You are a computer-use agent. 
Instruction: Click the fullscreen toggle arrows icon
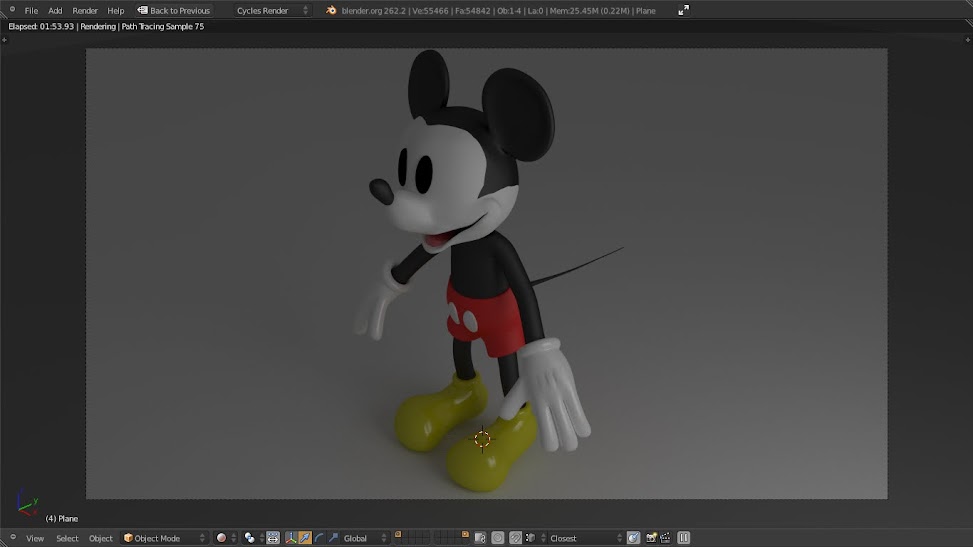pos(684,10)
